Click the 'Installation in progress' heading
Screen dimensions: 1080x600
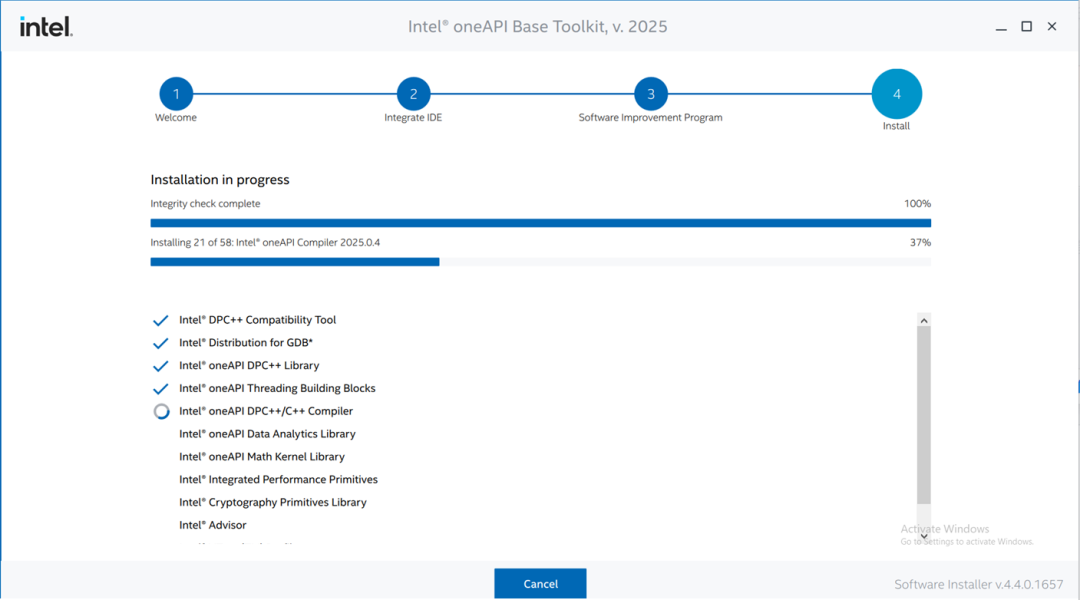point(220,180)
